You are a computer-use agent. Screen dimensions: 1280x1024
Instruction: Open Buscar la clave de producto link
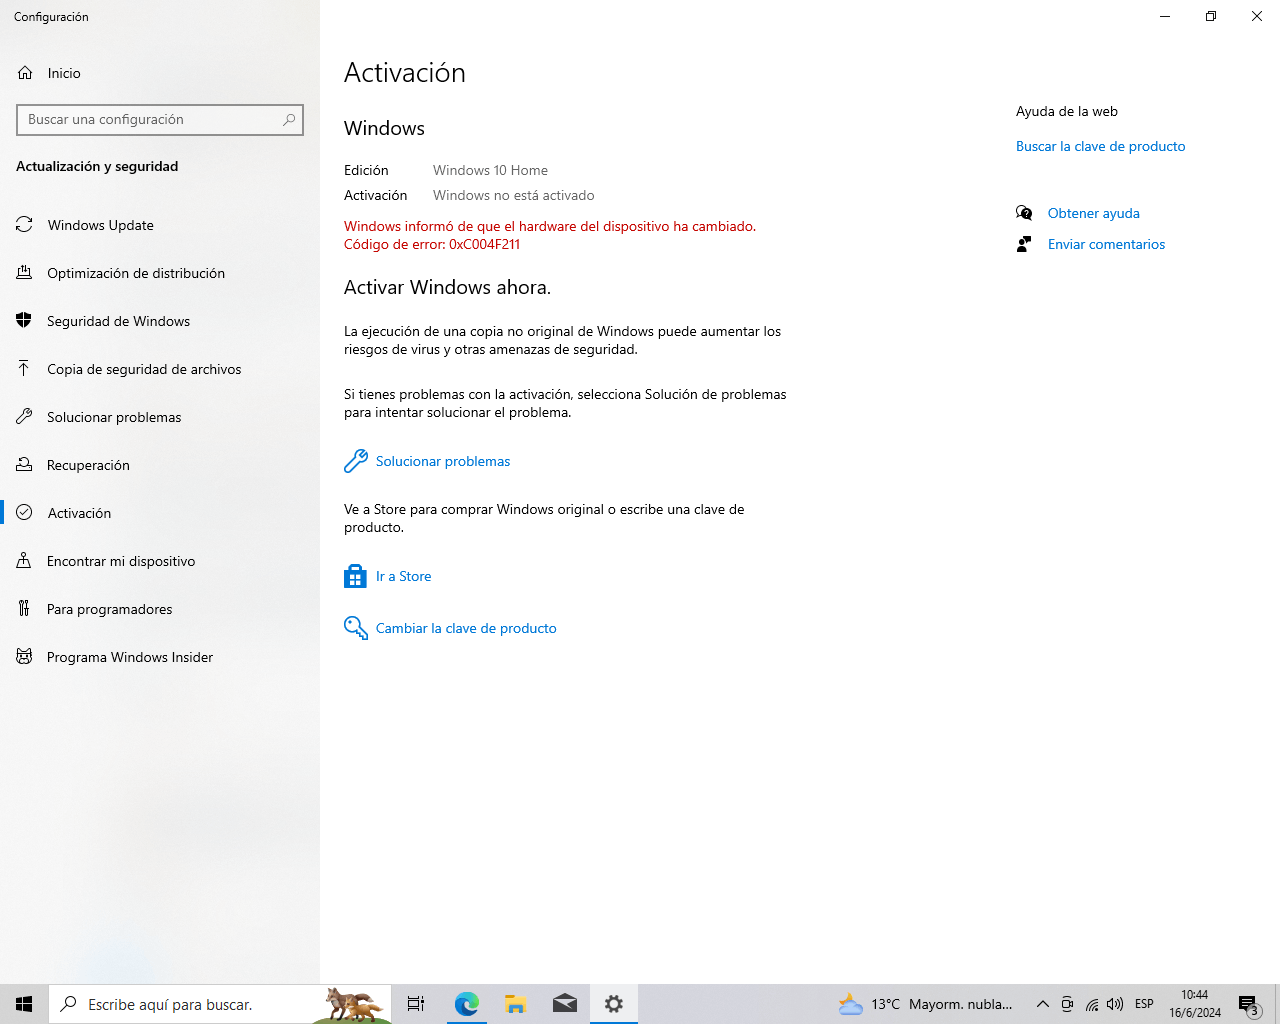pyautogui.click(x=1100, y=146)
